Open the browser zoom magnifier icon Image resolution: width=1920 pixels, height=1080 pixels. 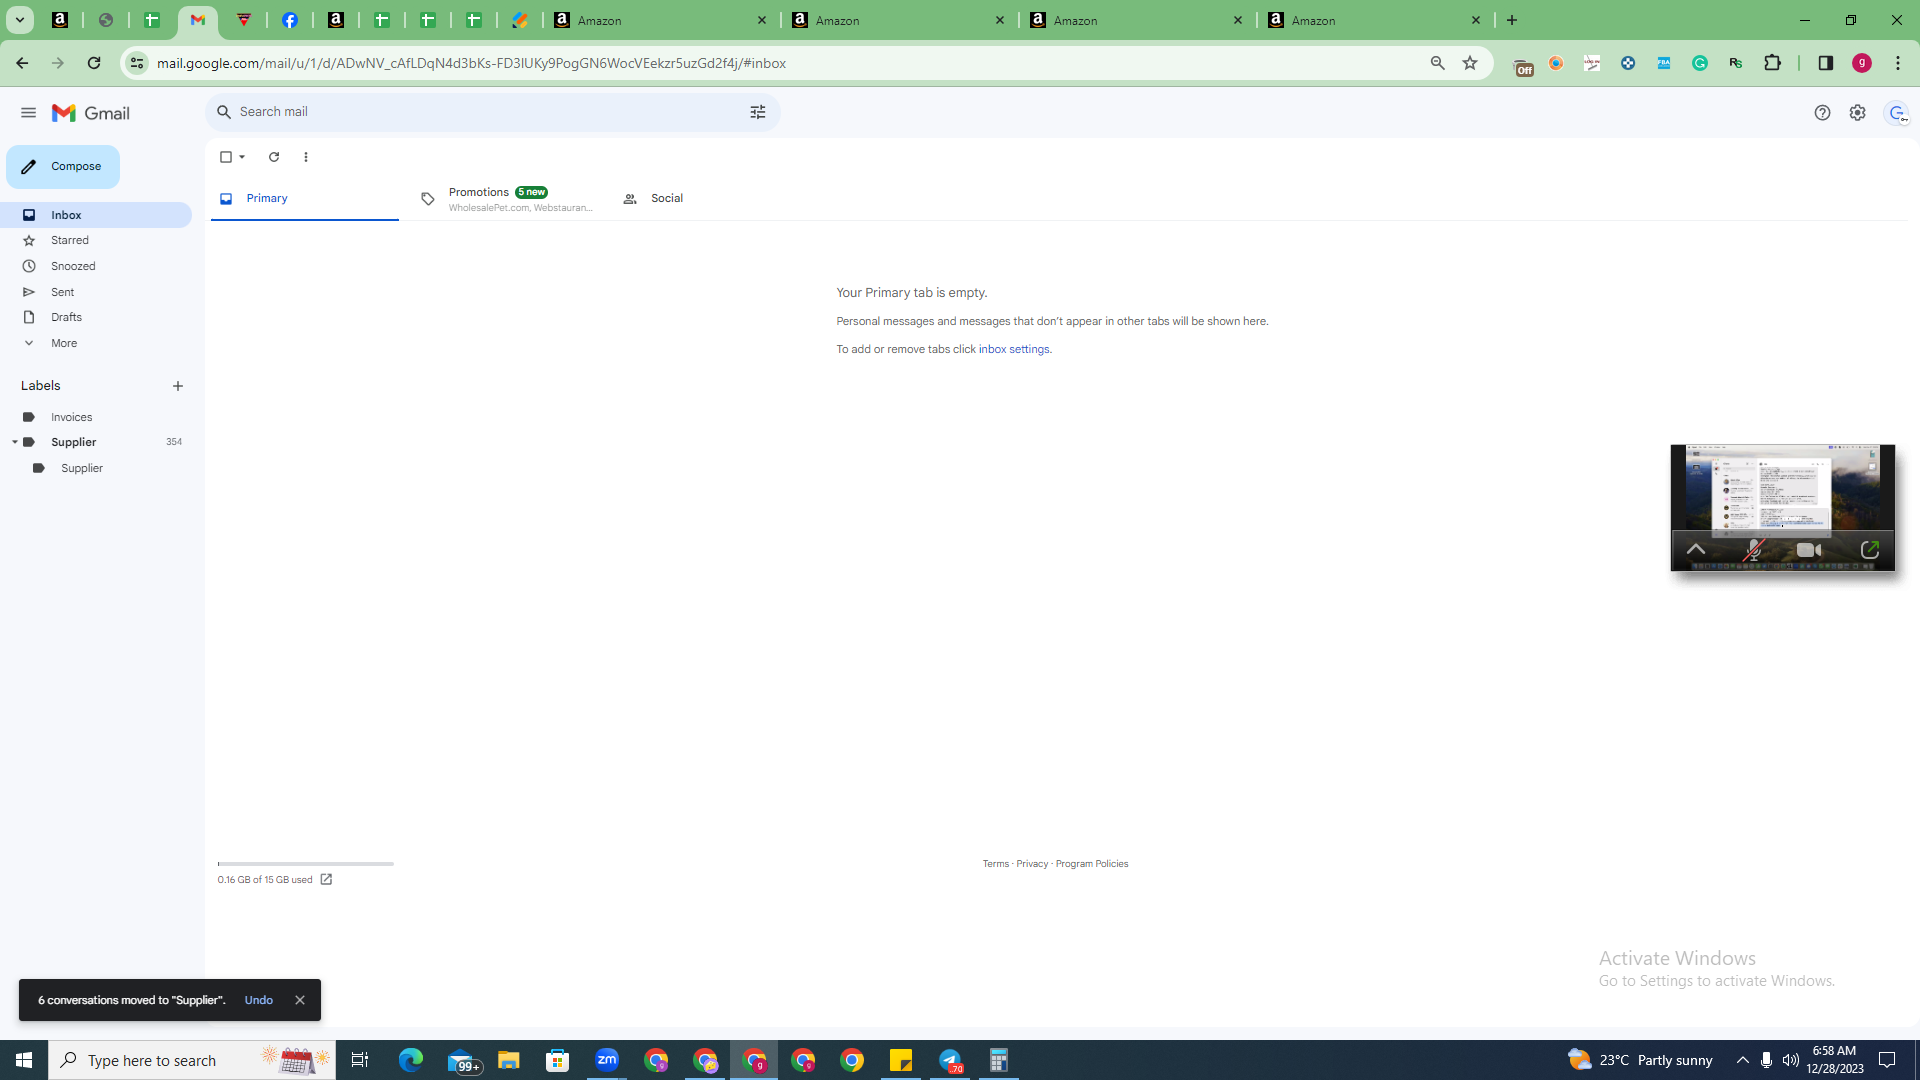(x=1438, y=63)
